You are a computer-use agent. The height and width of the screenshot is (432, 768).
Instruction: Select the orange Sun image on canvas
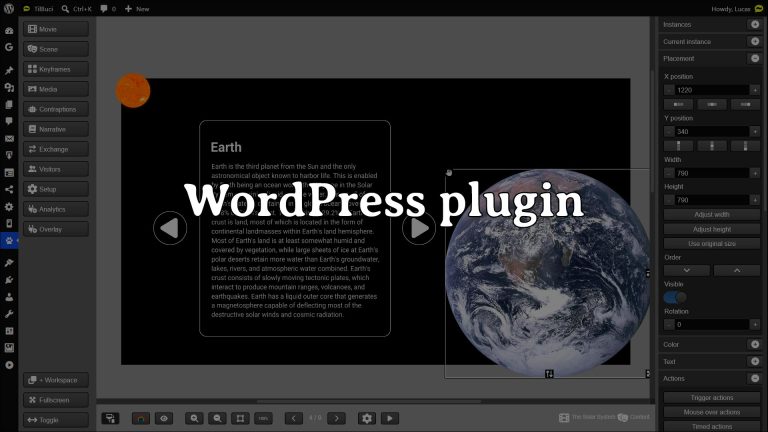133,90
